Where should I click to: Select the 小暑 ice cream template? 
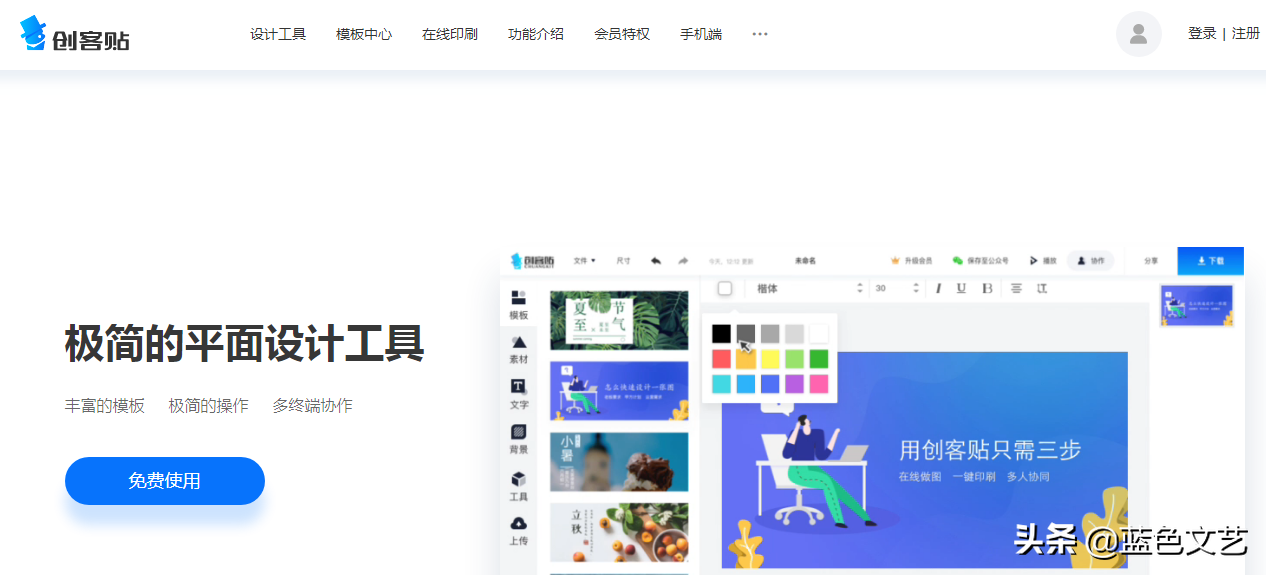(619, 462)
